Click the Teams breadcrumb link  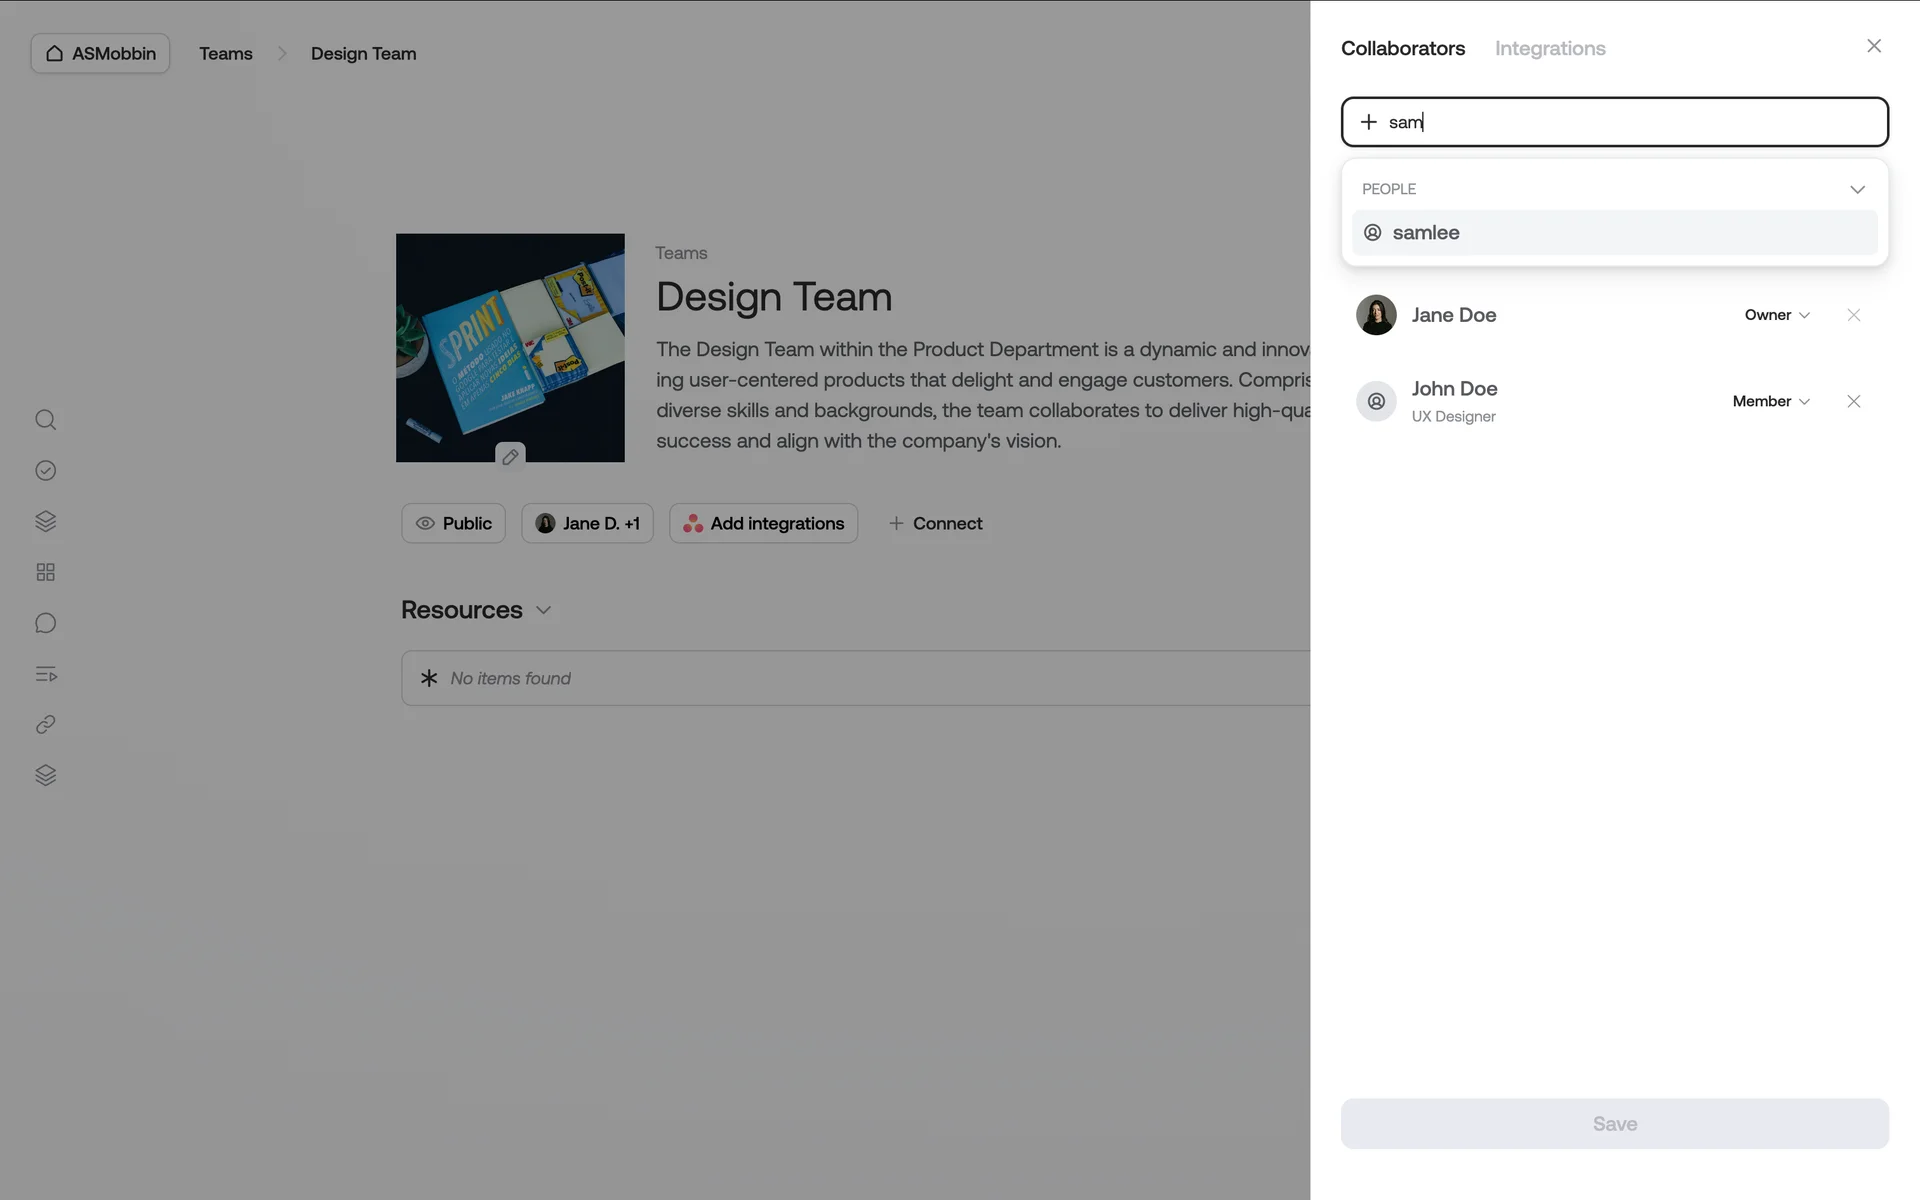pos(225,53)
